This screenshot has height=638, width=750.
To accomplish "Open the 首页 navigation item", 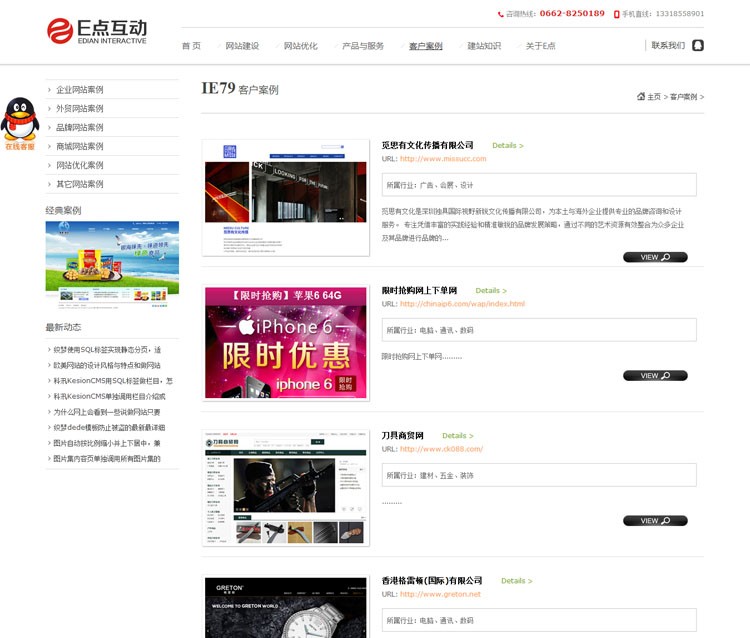I will [191, 46].
